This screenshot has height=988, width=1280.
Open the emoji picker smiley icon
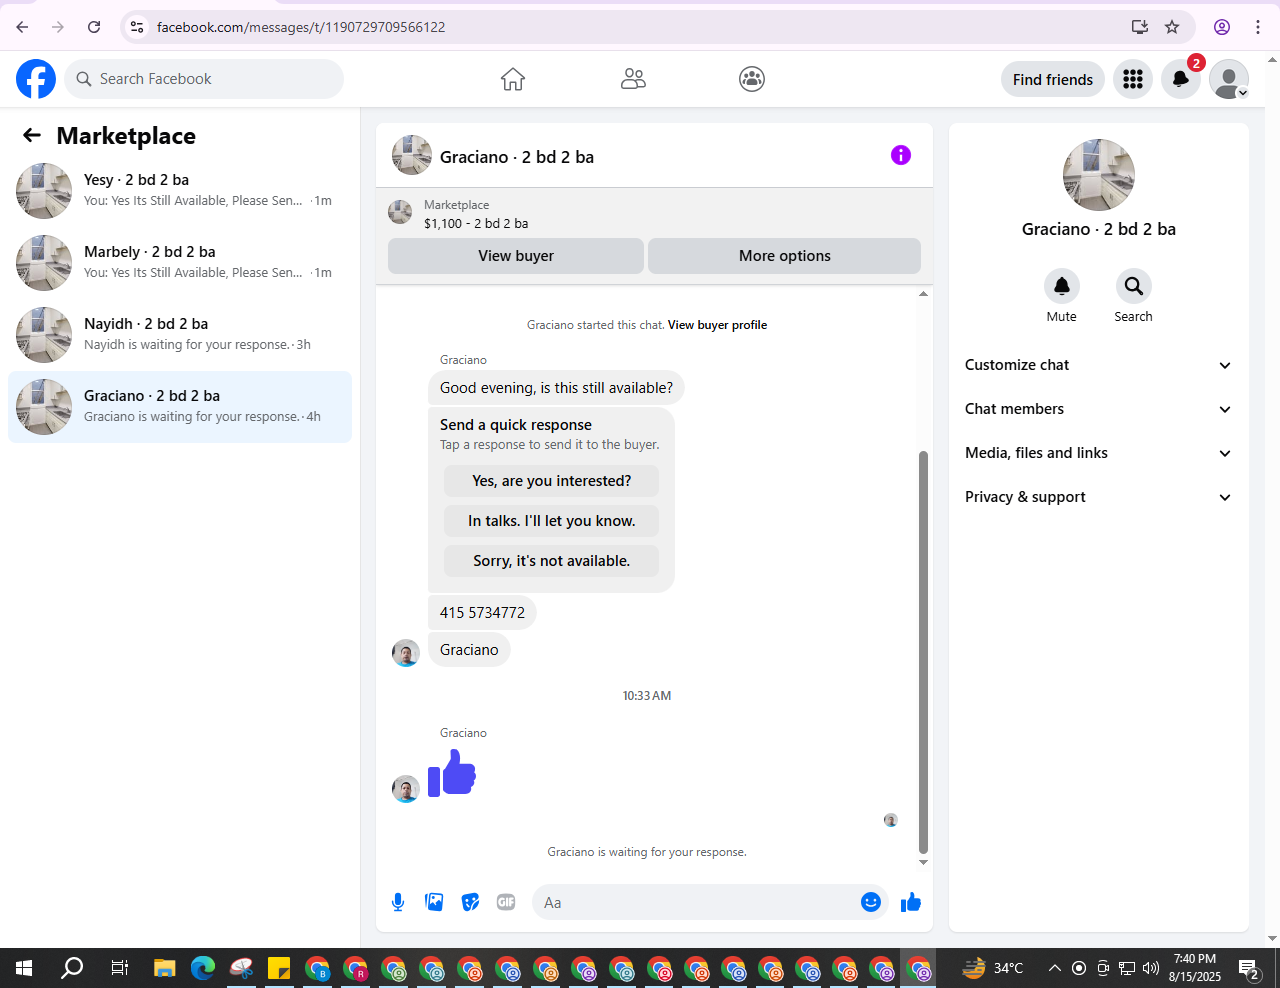pos(871,902)
